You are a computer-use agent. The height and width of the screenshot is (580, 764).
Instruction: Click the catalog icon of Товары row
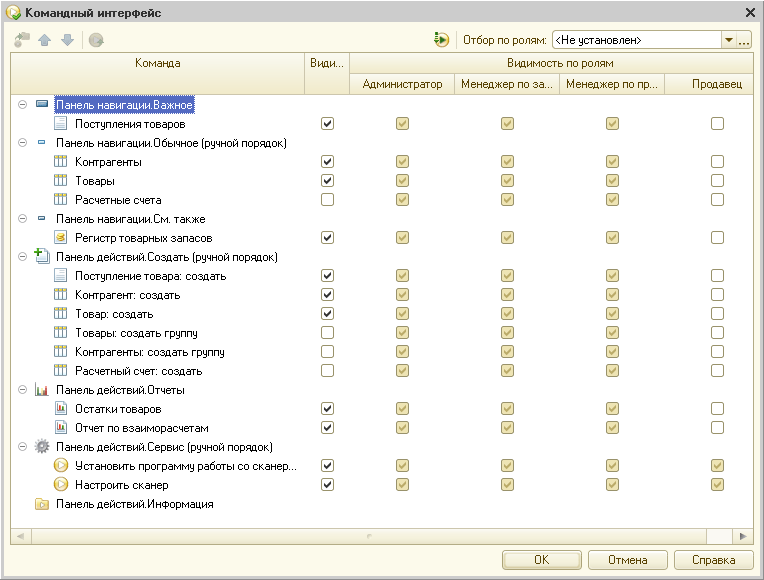tap(60, 180)
